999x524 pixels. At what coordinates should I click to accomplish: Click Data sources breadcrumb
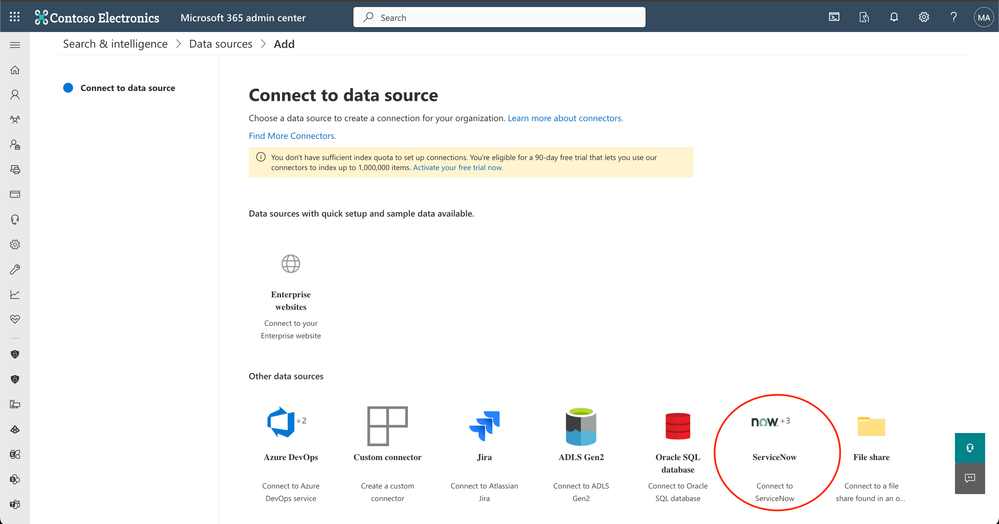coord(220,44)
